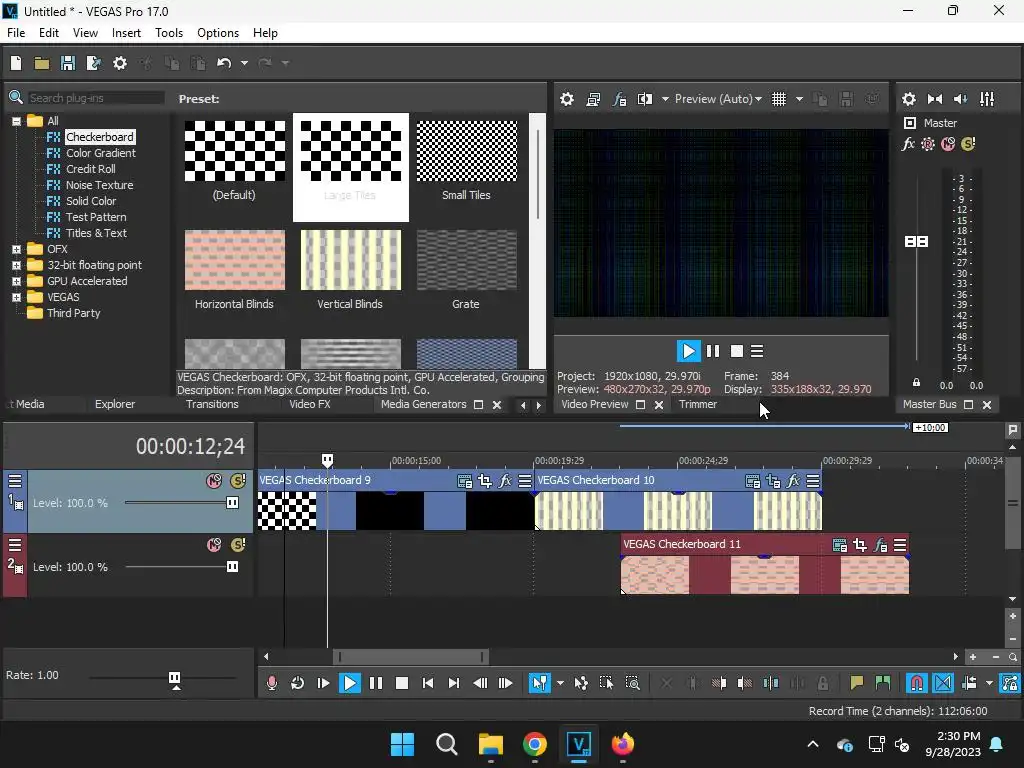Go to Start in timeline transport

pyautogui.click(x=428, y=683)
